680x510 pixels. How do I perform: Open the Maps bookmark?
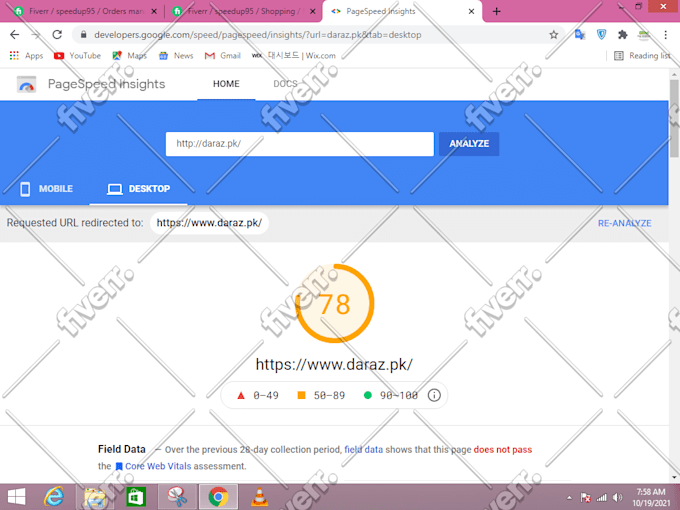point(130,56)
